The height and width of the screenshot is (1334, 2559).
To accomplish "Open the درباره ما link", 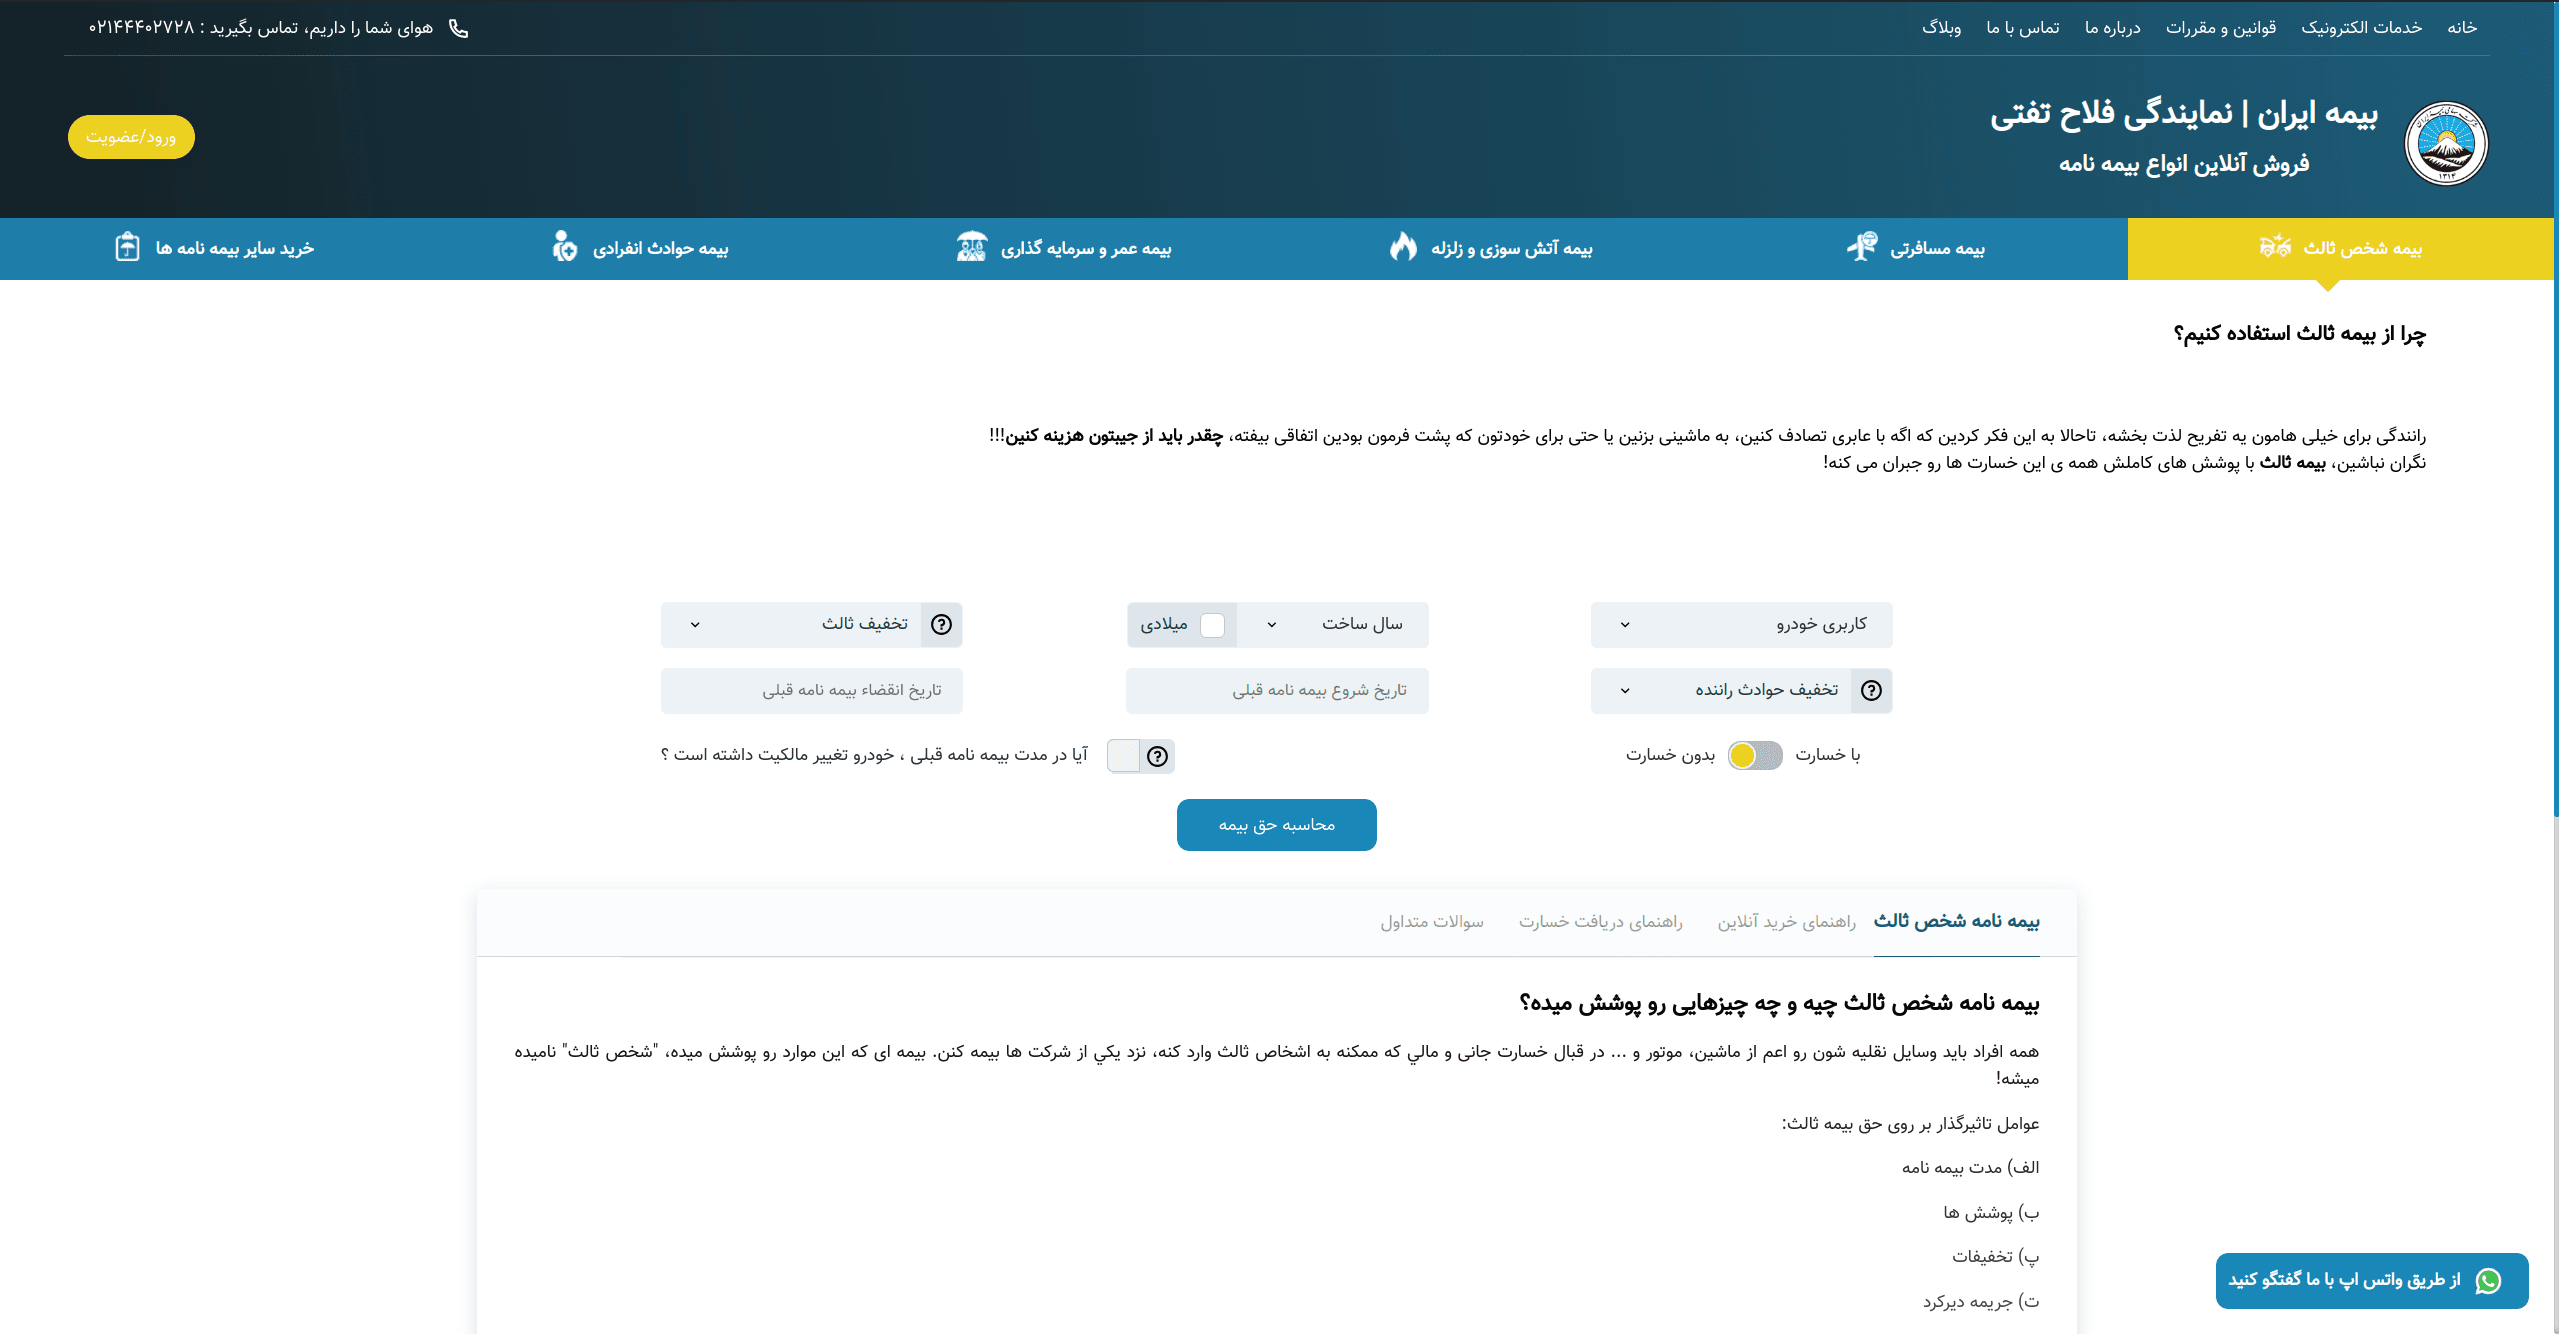I will 2112,28.
